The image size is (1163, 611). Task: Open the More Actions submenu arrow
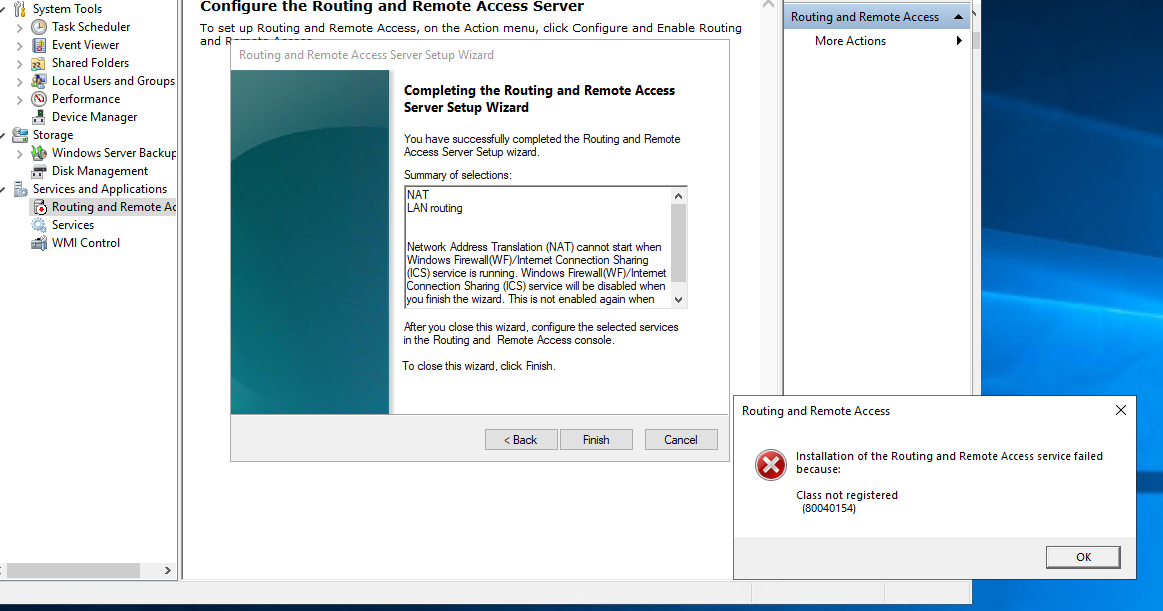click(959, 41)
